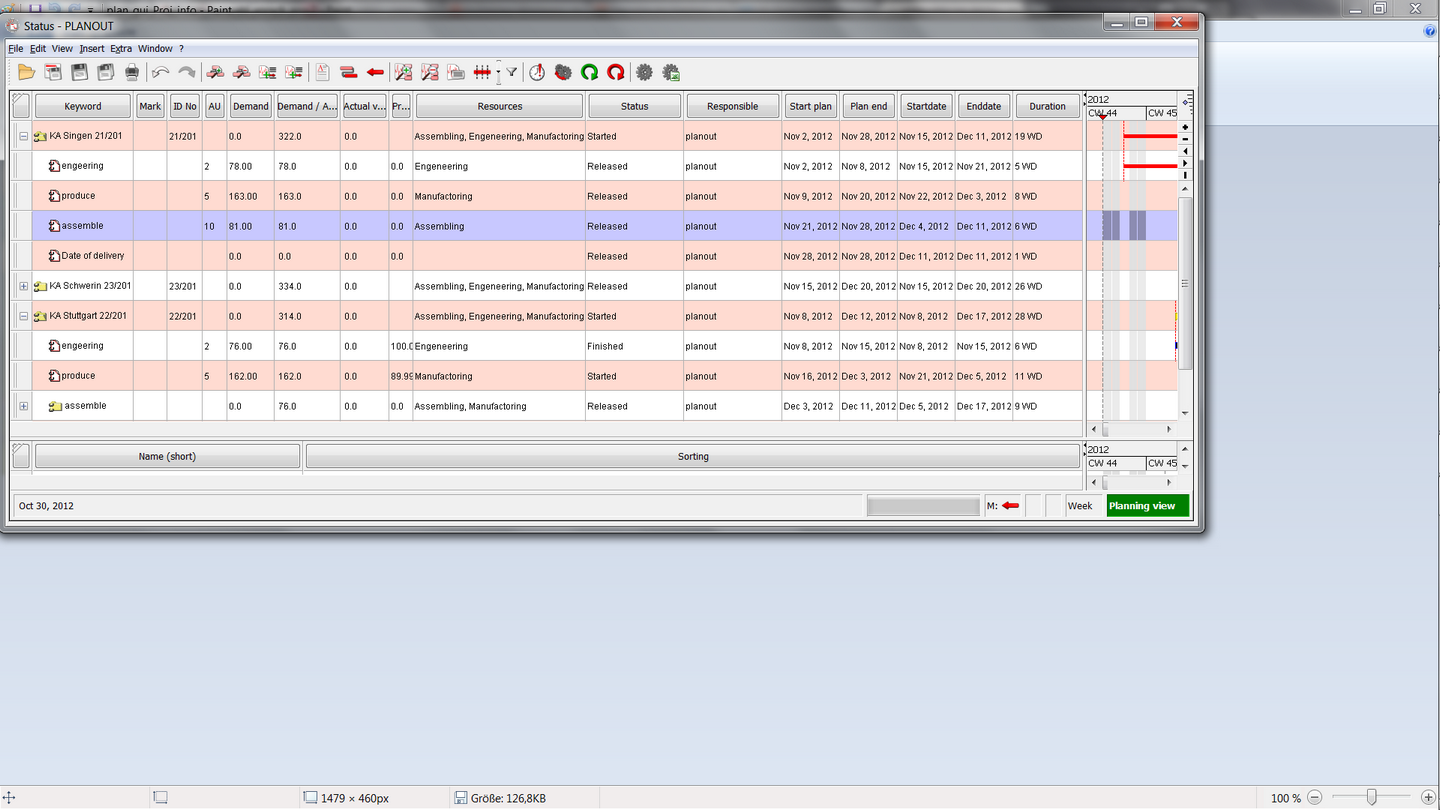
Task: Click the red circular refresh arrow icon
Action: 616,72
